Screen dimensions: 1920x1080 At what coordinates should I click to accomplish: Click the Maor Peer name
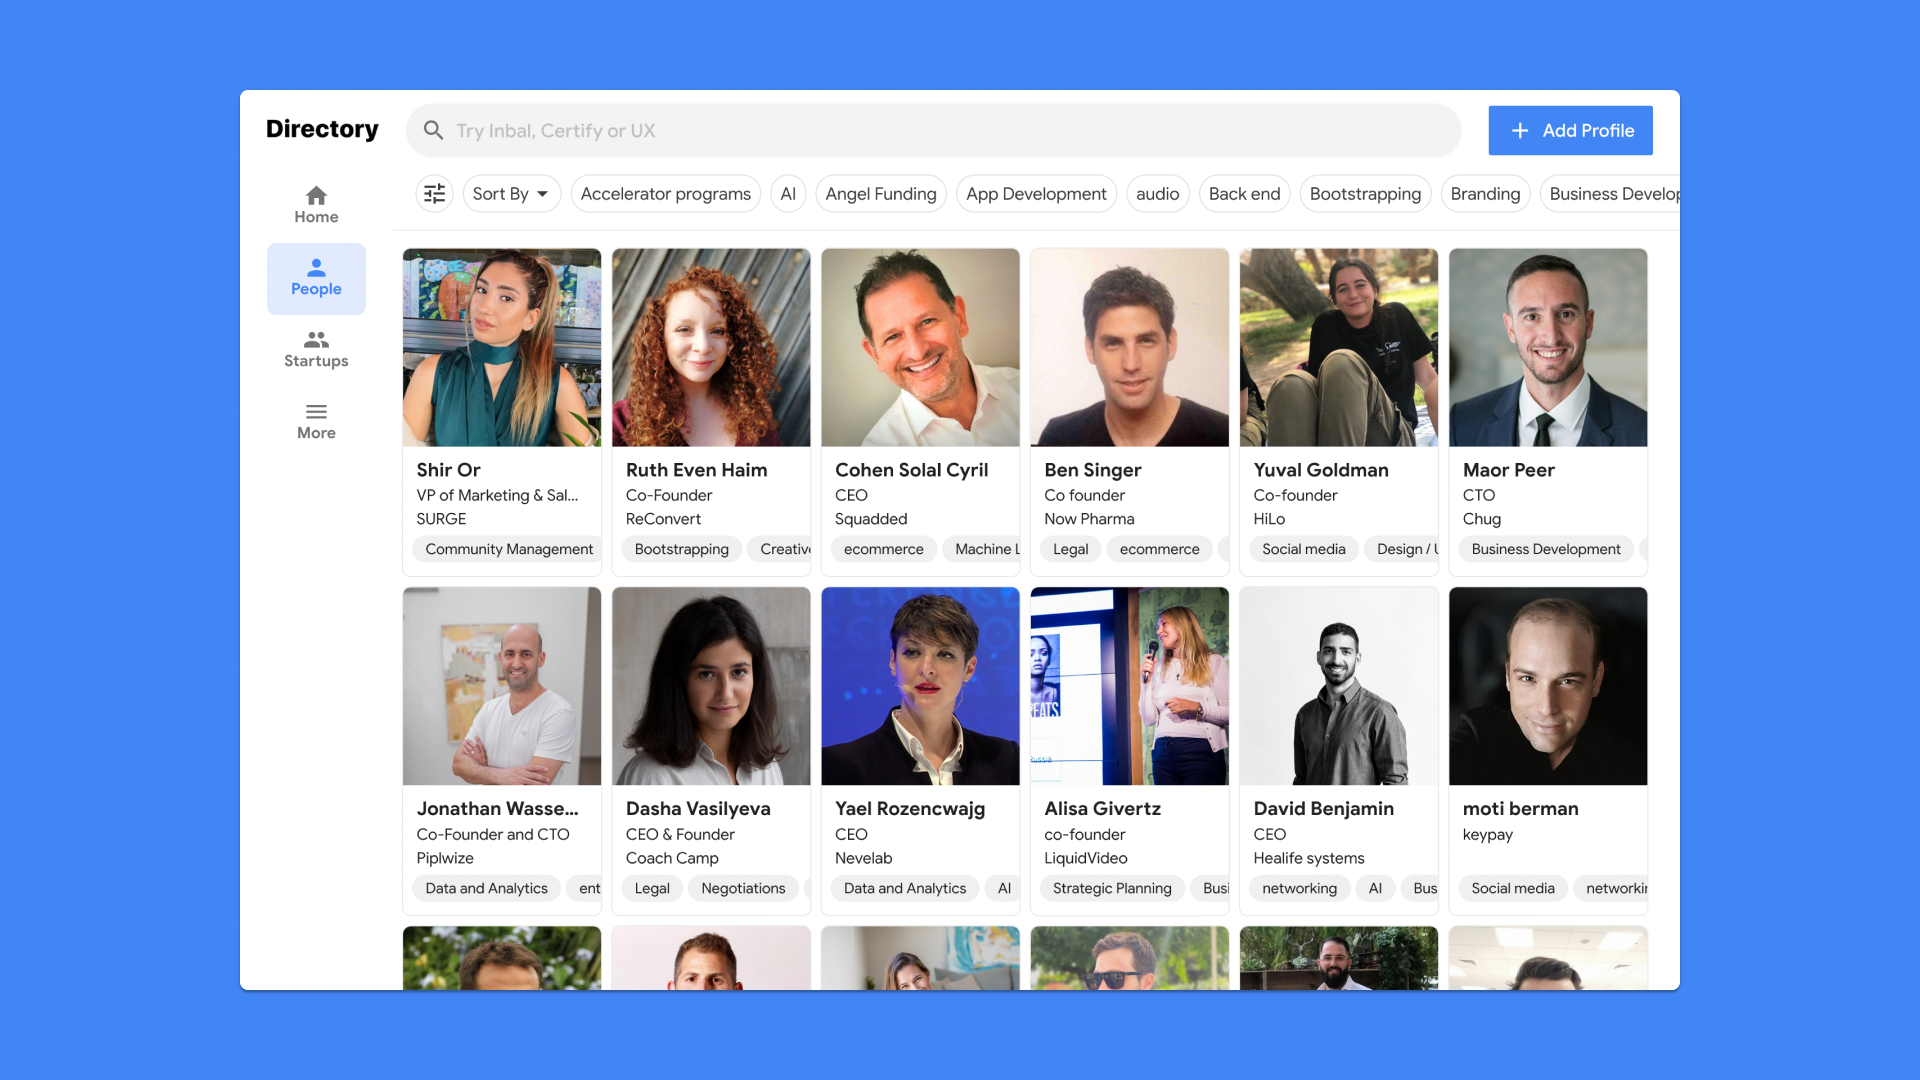(x=1508, y=470)
